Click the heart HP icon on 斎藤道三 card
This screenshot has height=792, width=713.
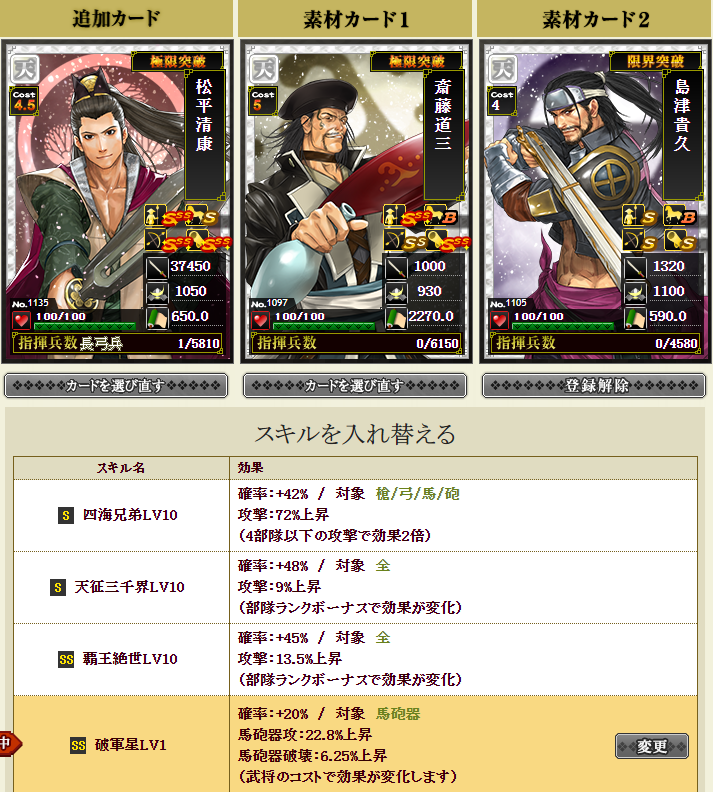(x=261, y=320)
